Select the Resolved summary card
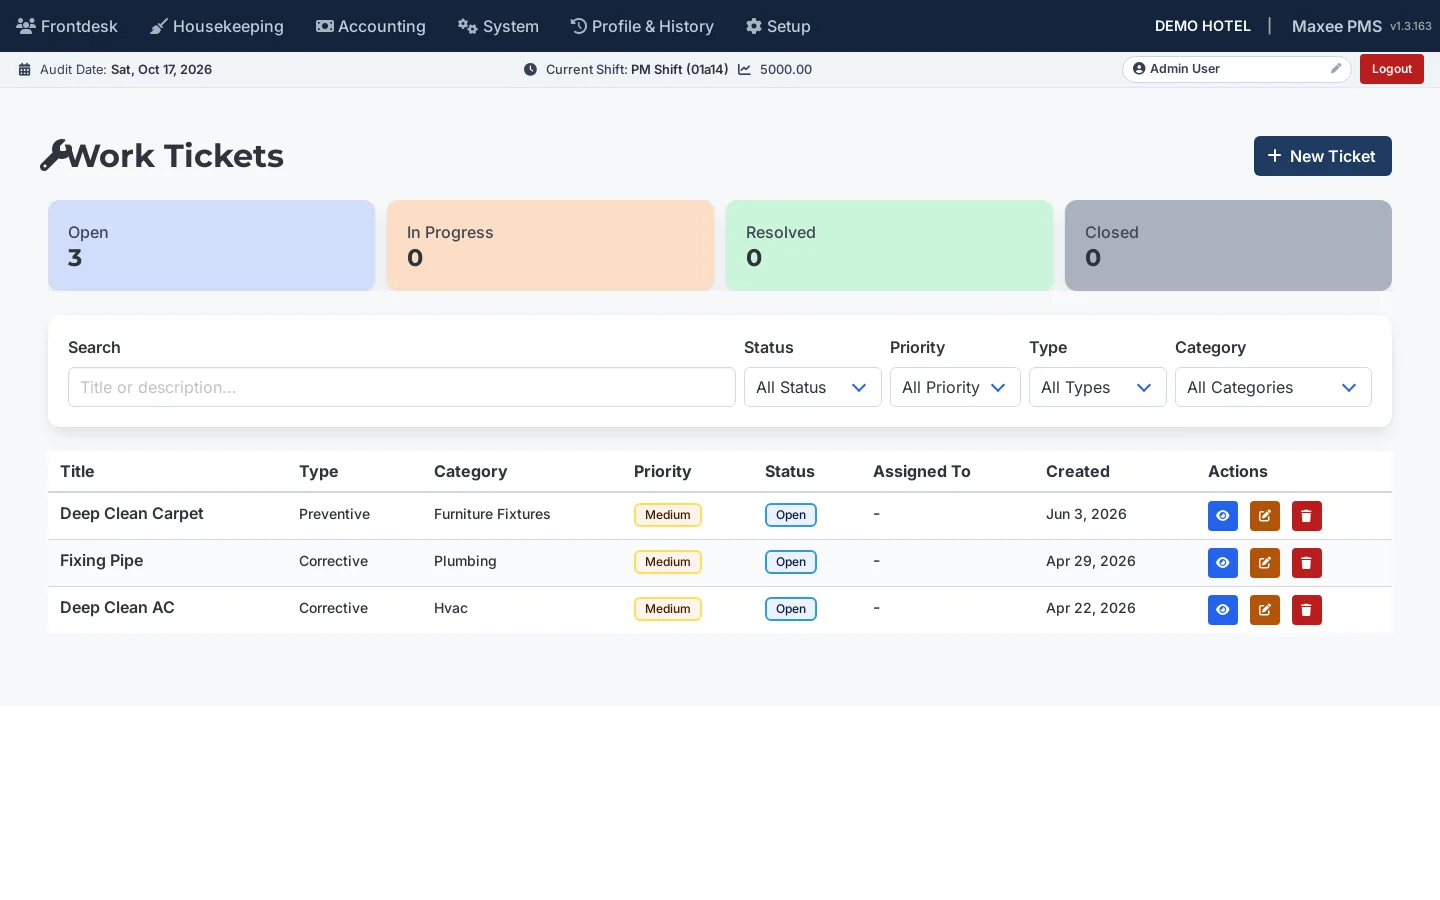The height and width of the screenshot is (900, 1440). [889, 245]
